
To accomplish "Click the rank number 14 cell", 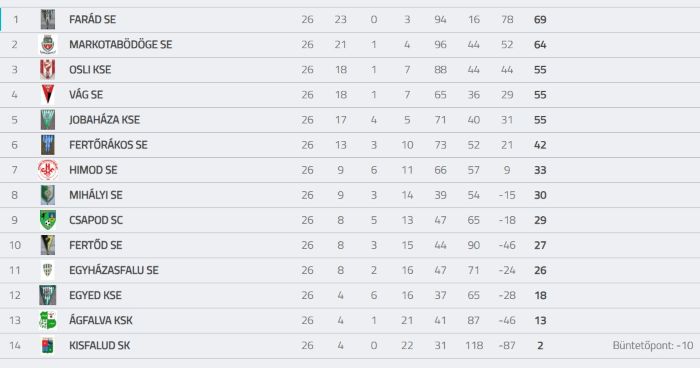I will [x=15, y=346].
